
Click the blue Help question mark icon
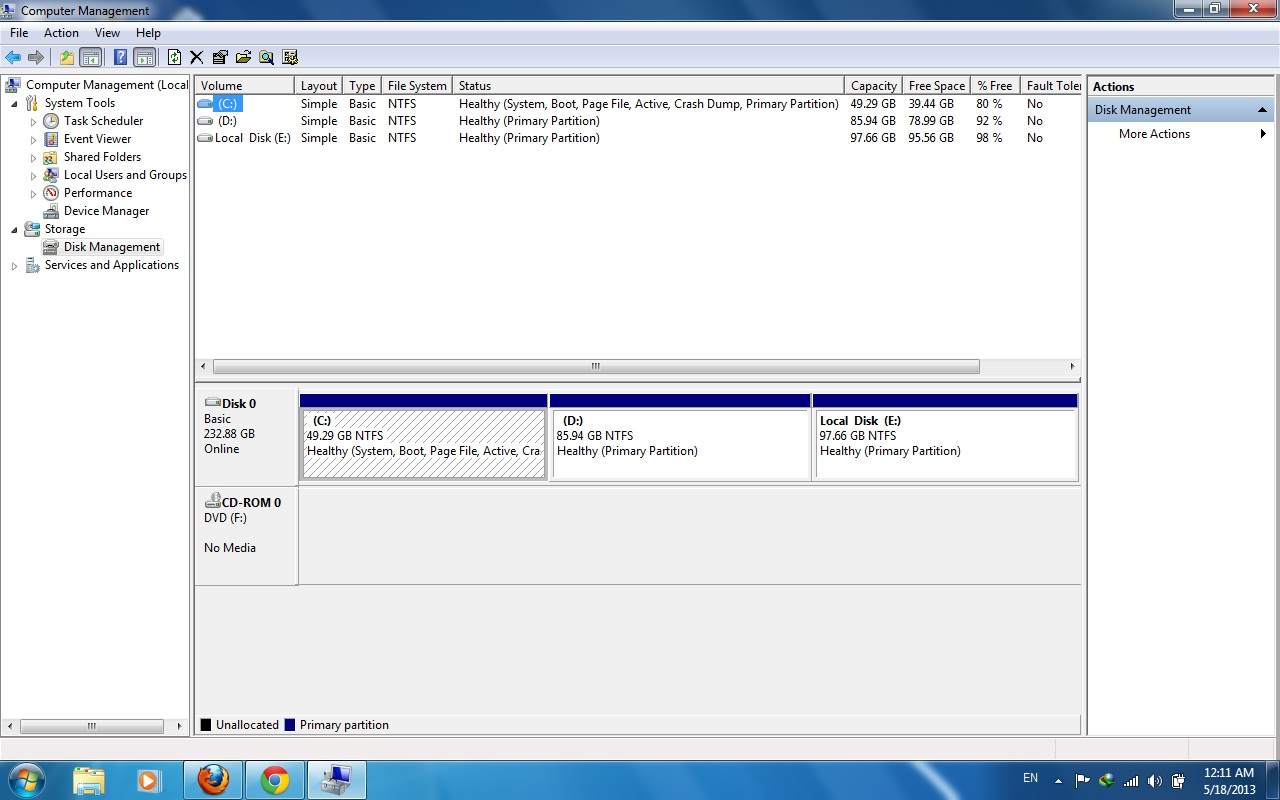pyautogui.click(x=120, y=58)
